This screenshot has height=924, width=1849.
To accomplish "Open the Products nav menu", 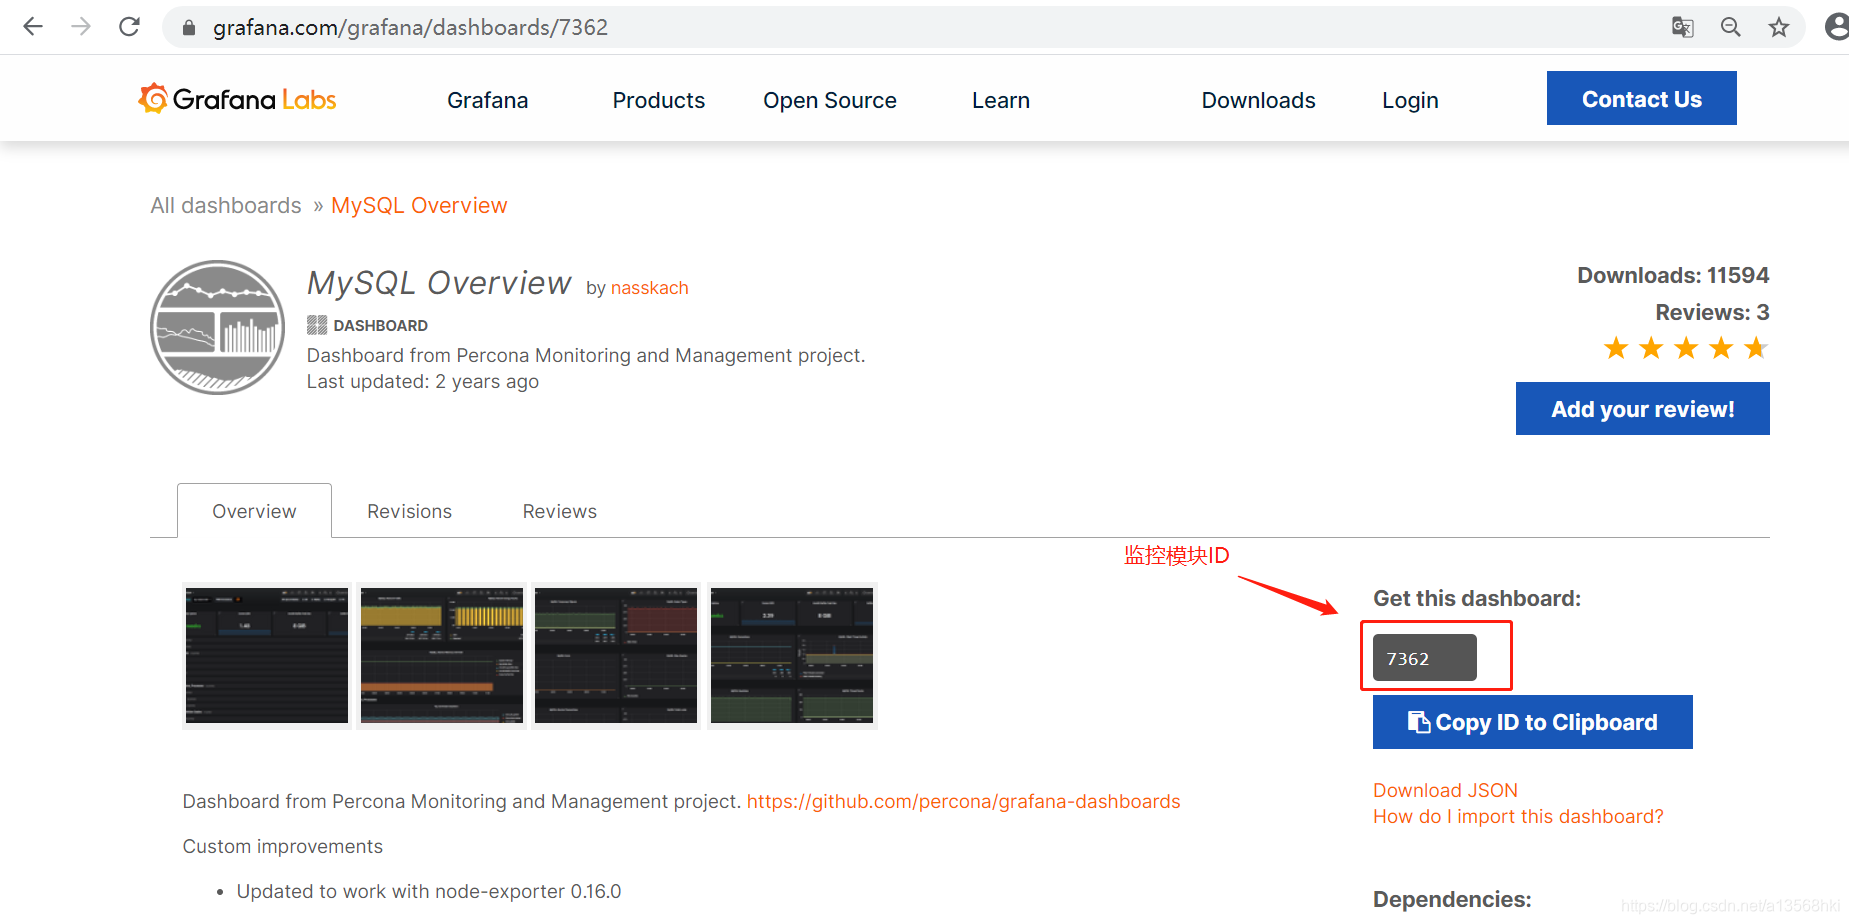I will [x=659, y=100].
